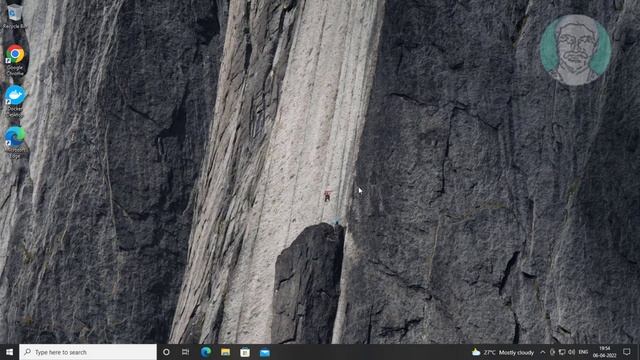Open the volume speaker tray icon

[571, 352]
